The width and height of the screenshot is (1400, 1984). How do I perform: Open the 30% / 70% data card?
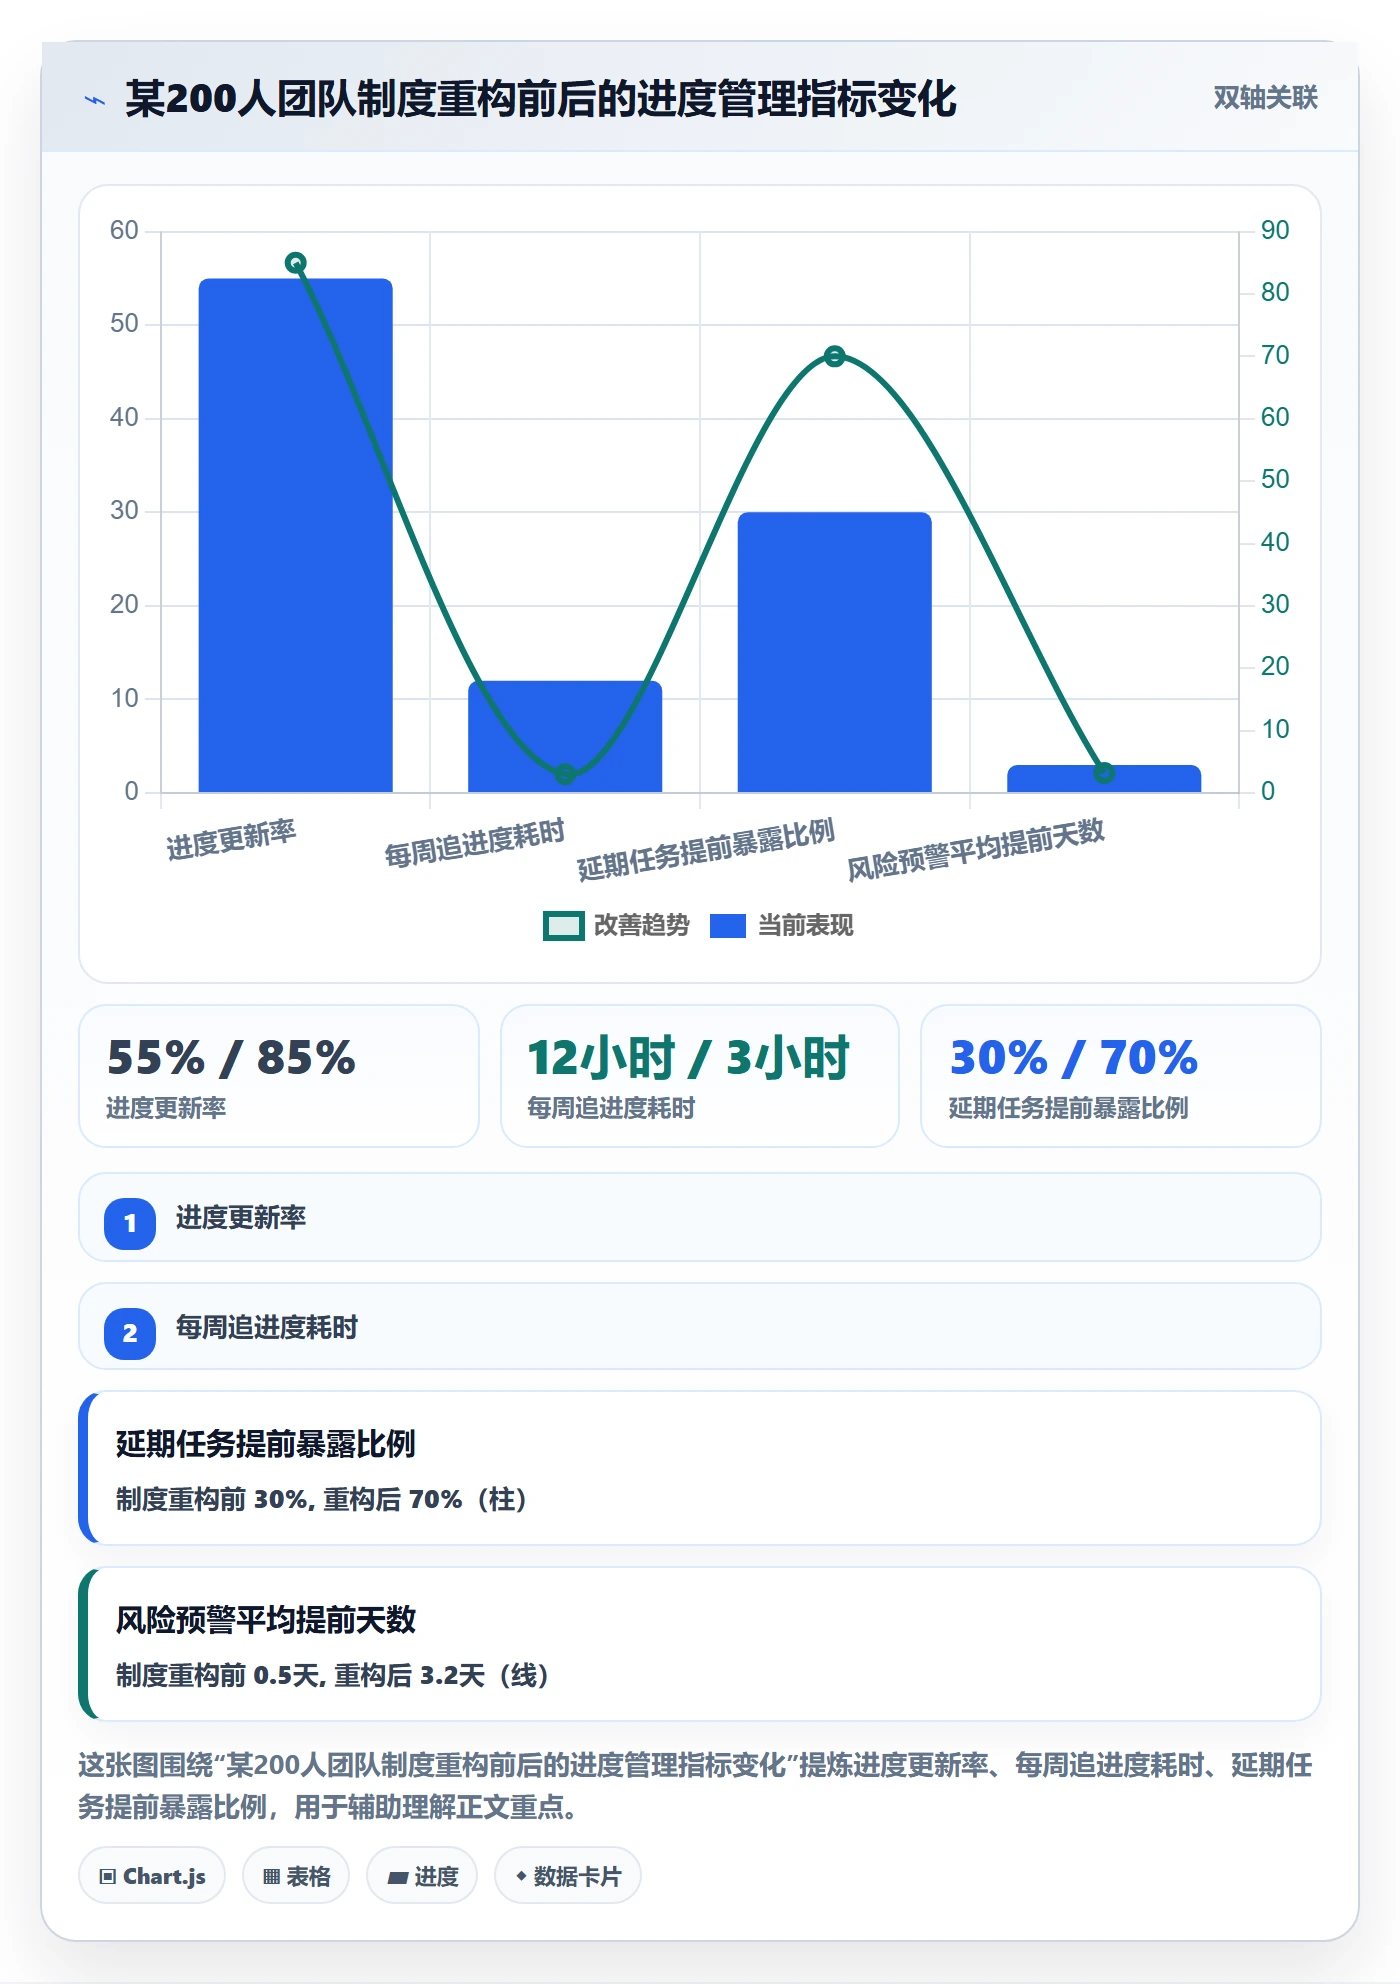(x=1121, y=1076)
